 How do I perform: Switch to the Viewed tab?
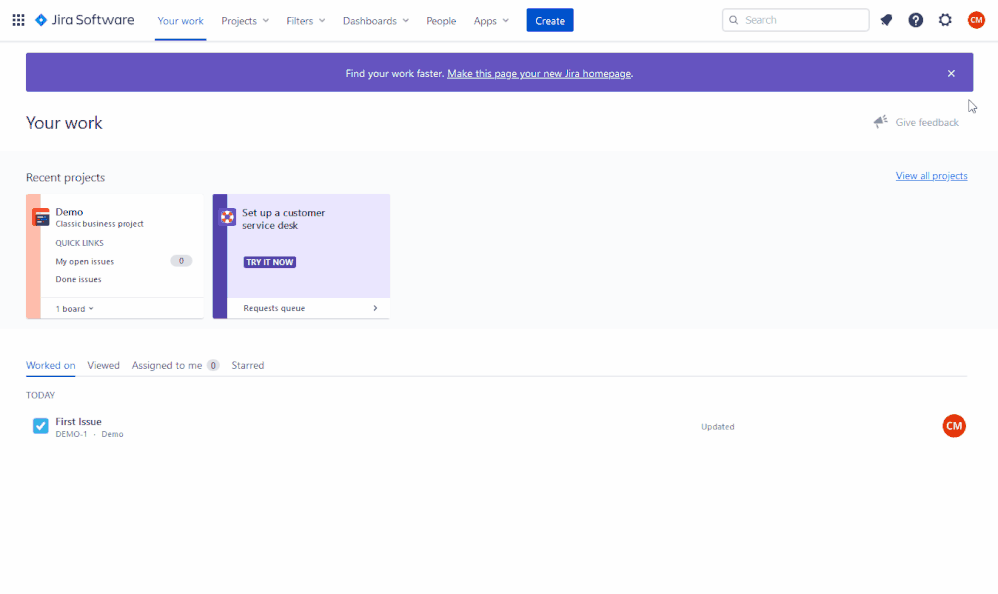pyautogui.click(x=103, y=365)
